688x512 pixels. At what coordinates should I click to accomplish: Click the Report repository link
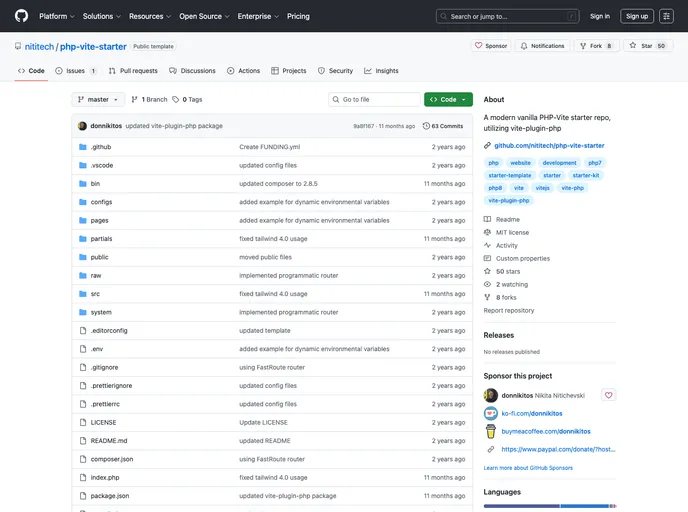pyautogui.click(x=509, y=310)
